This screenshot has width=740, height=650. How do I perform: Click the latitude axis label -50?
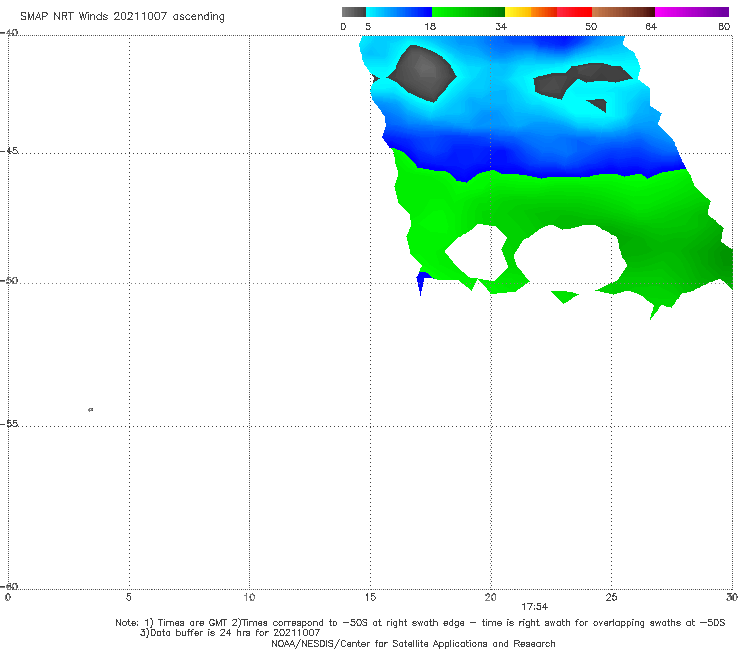9,280
